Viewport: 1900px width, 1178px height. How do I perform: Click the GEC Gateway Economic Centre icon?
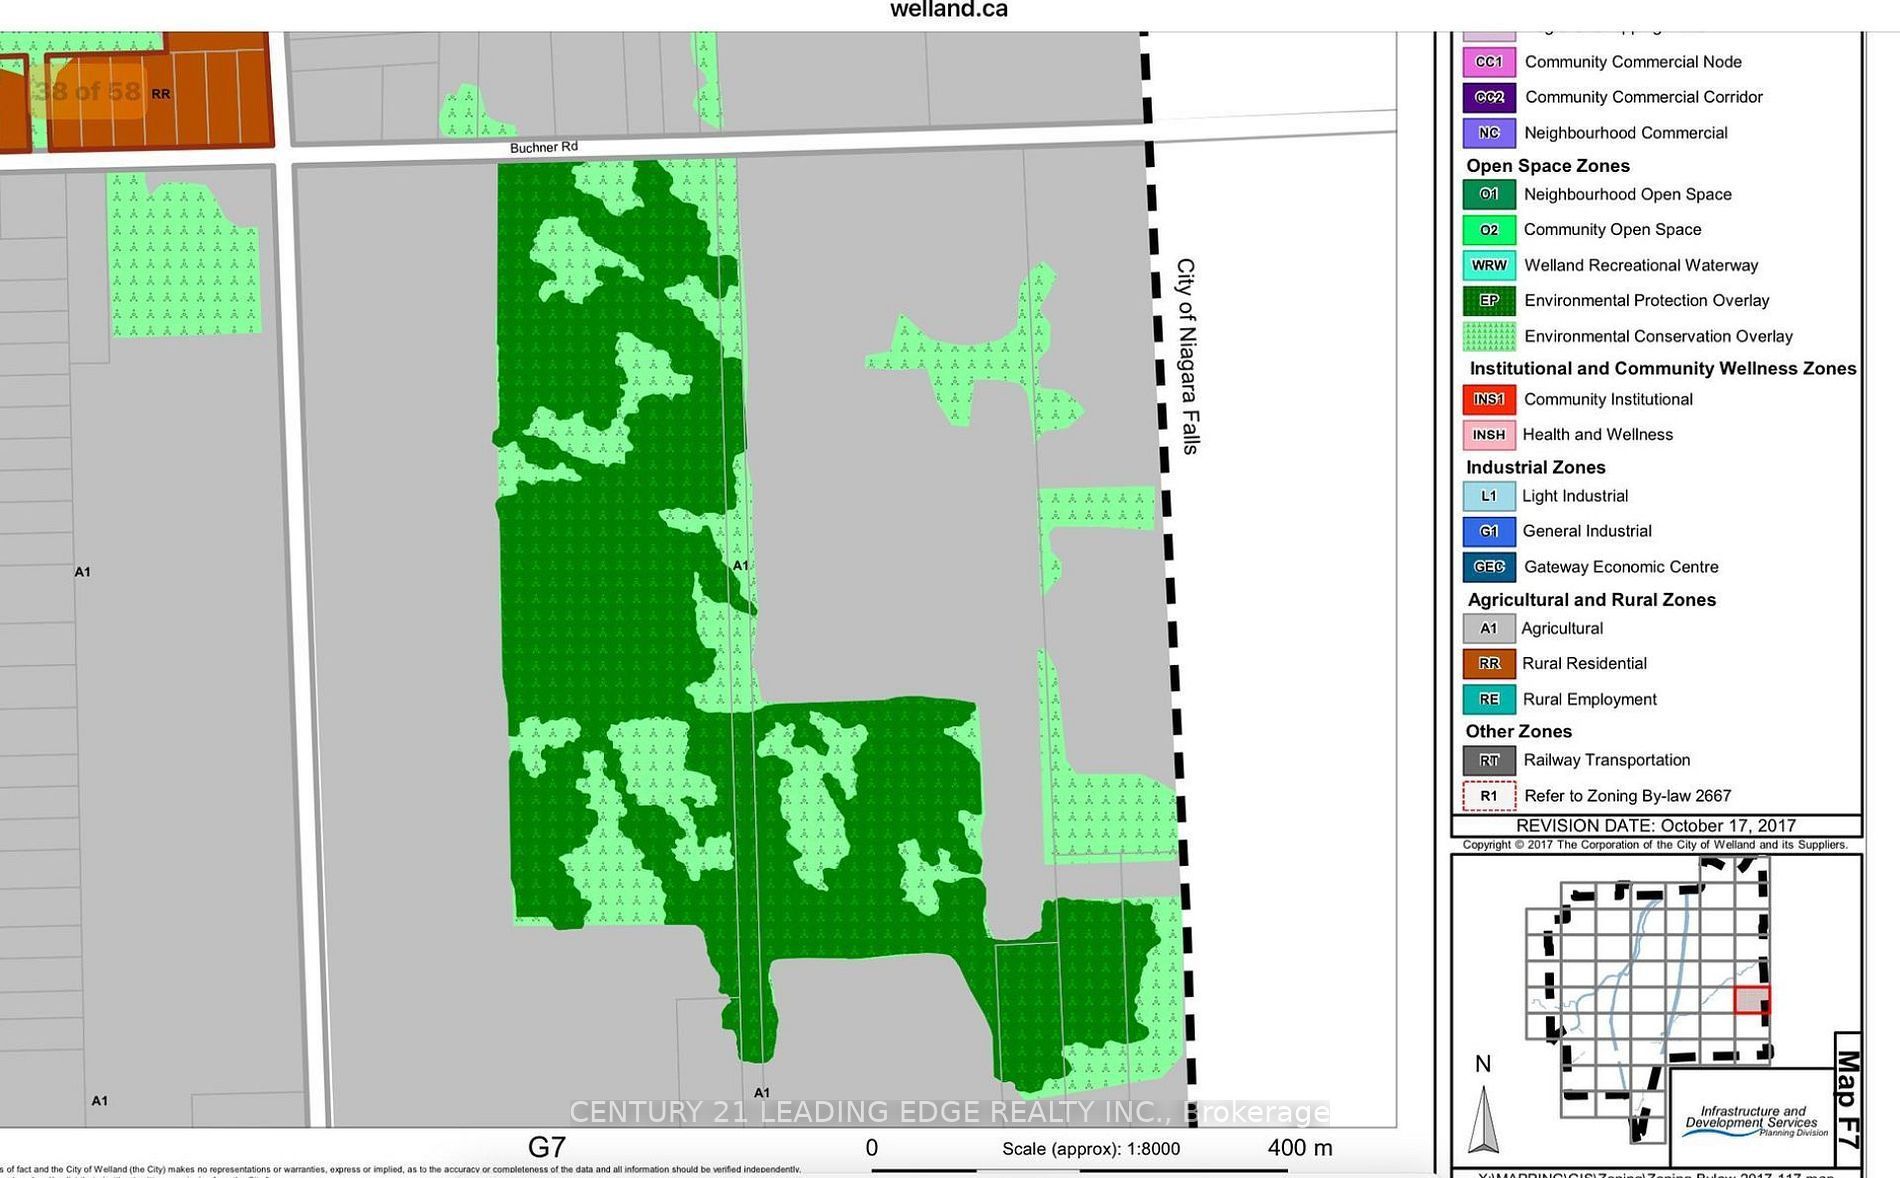point(1489,567)
